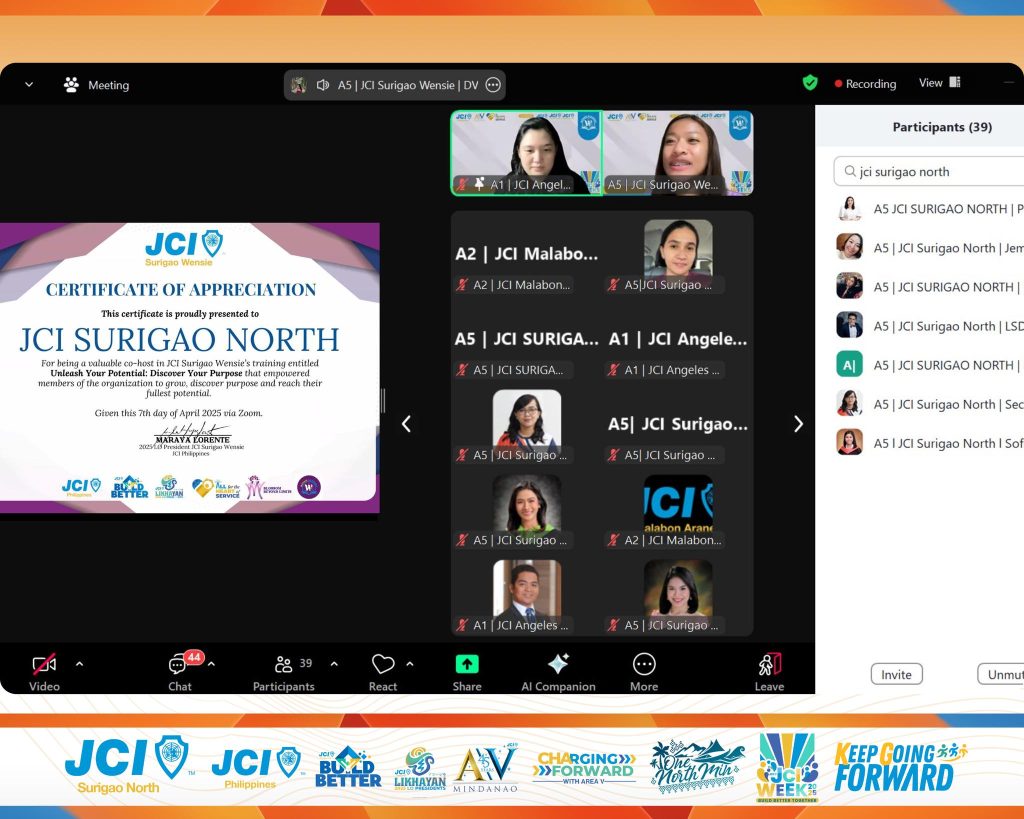Select the tile showing the JCI Malabon logo

click(678, 509)
